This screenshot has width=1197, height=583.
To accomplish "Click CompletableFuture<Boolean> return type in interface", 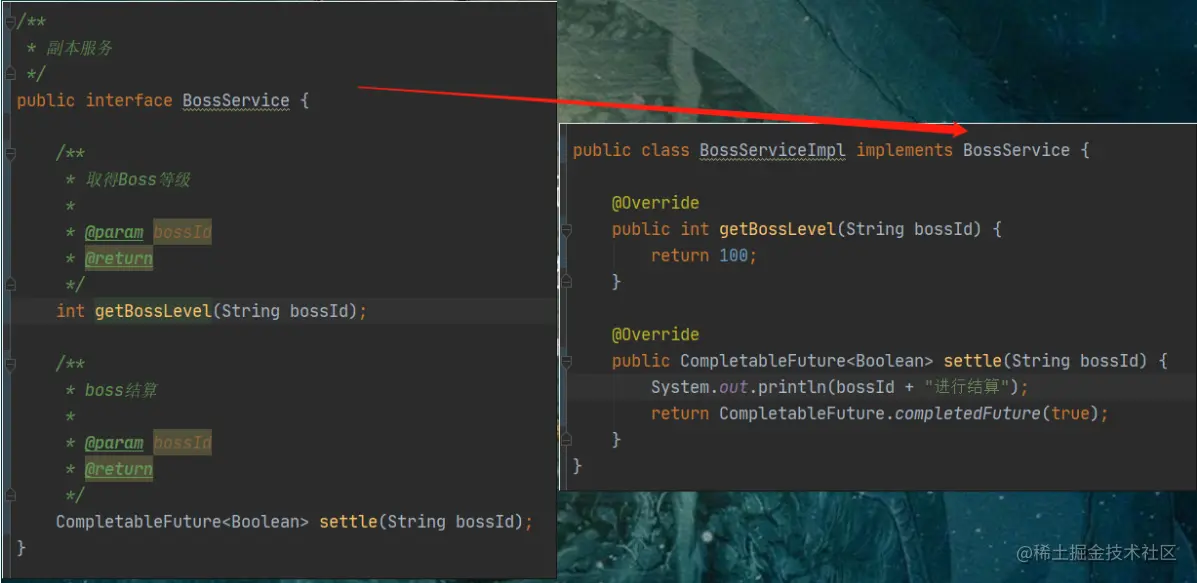I will coord(182,522).
